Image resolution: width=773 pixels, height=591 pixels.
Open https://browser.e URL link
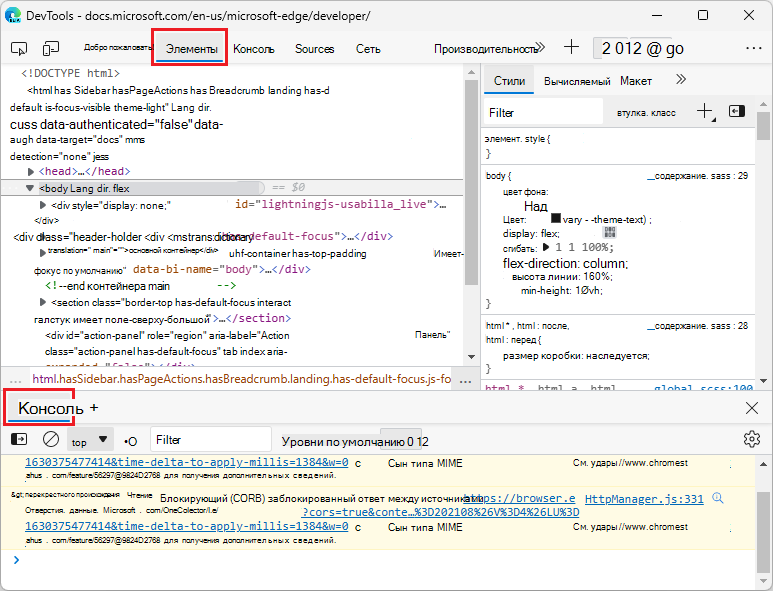519,498
